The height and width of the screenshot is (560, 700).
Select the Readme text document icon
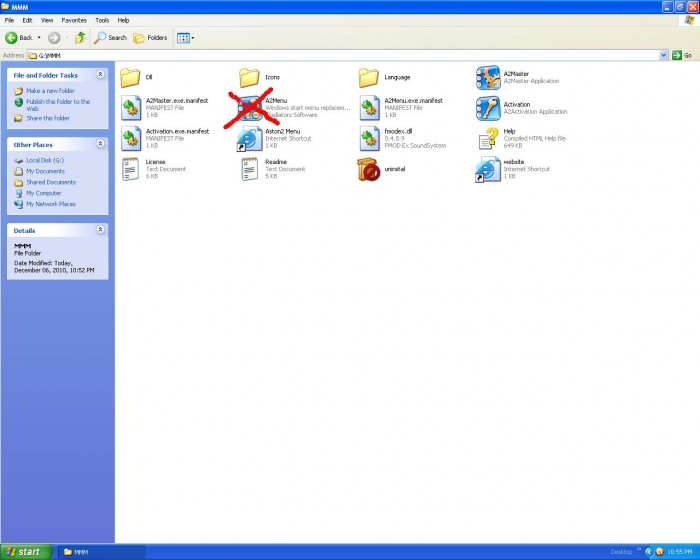[250, 169]
